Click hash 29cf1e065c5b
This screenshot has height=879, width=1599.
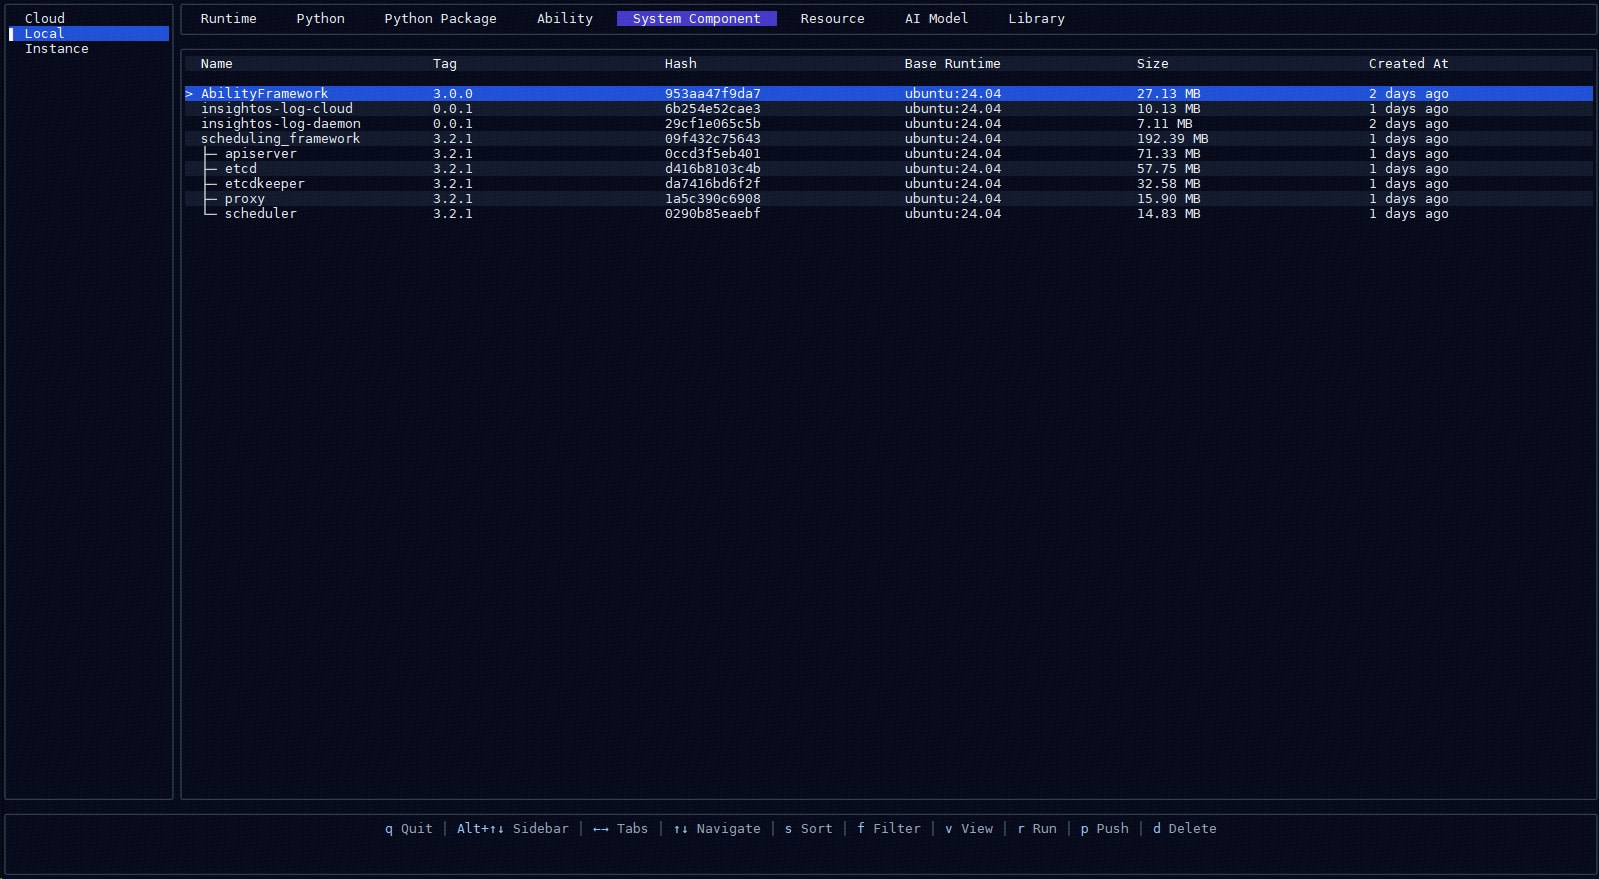(713, 123)
